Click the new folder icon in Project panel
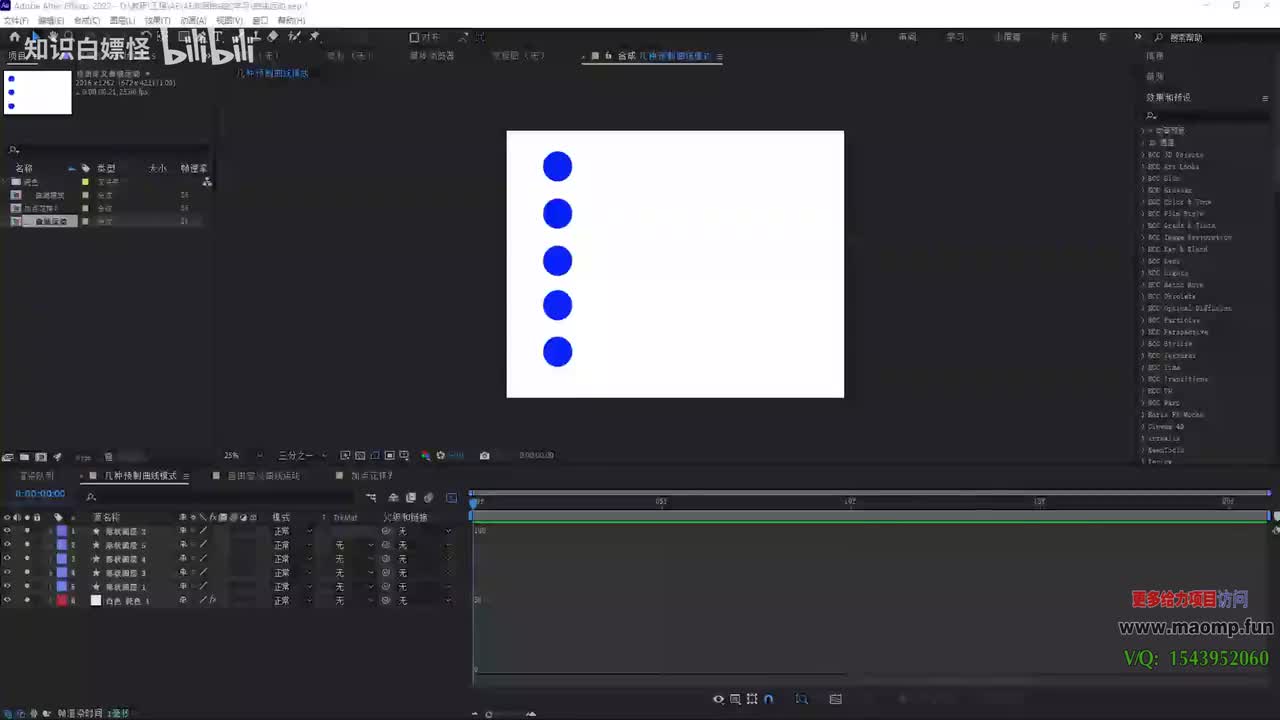1280x720 pixels. click(25, 457)
